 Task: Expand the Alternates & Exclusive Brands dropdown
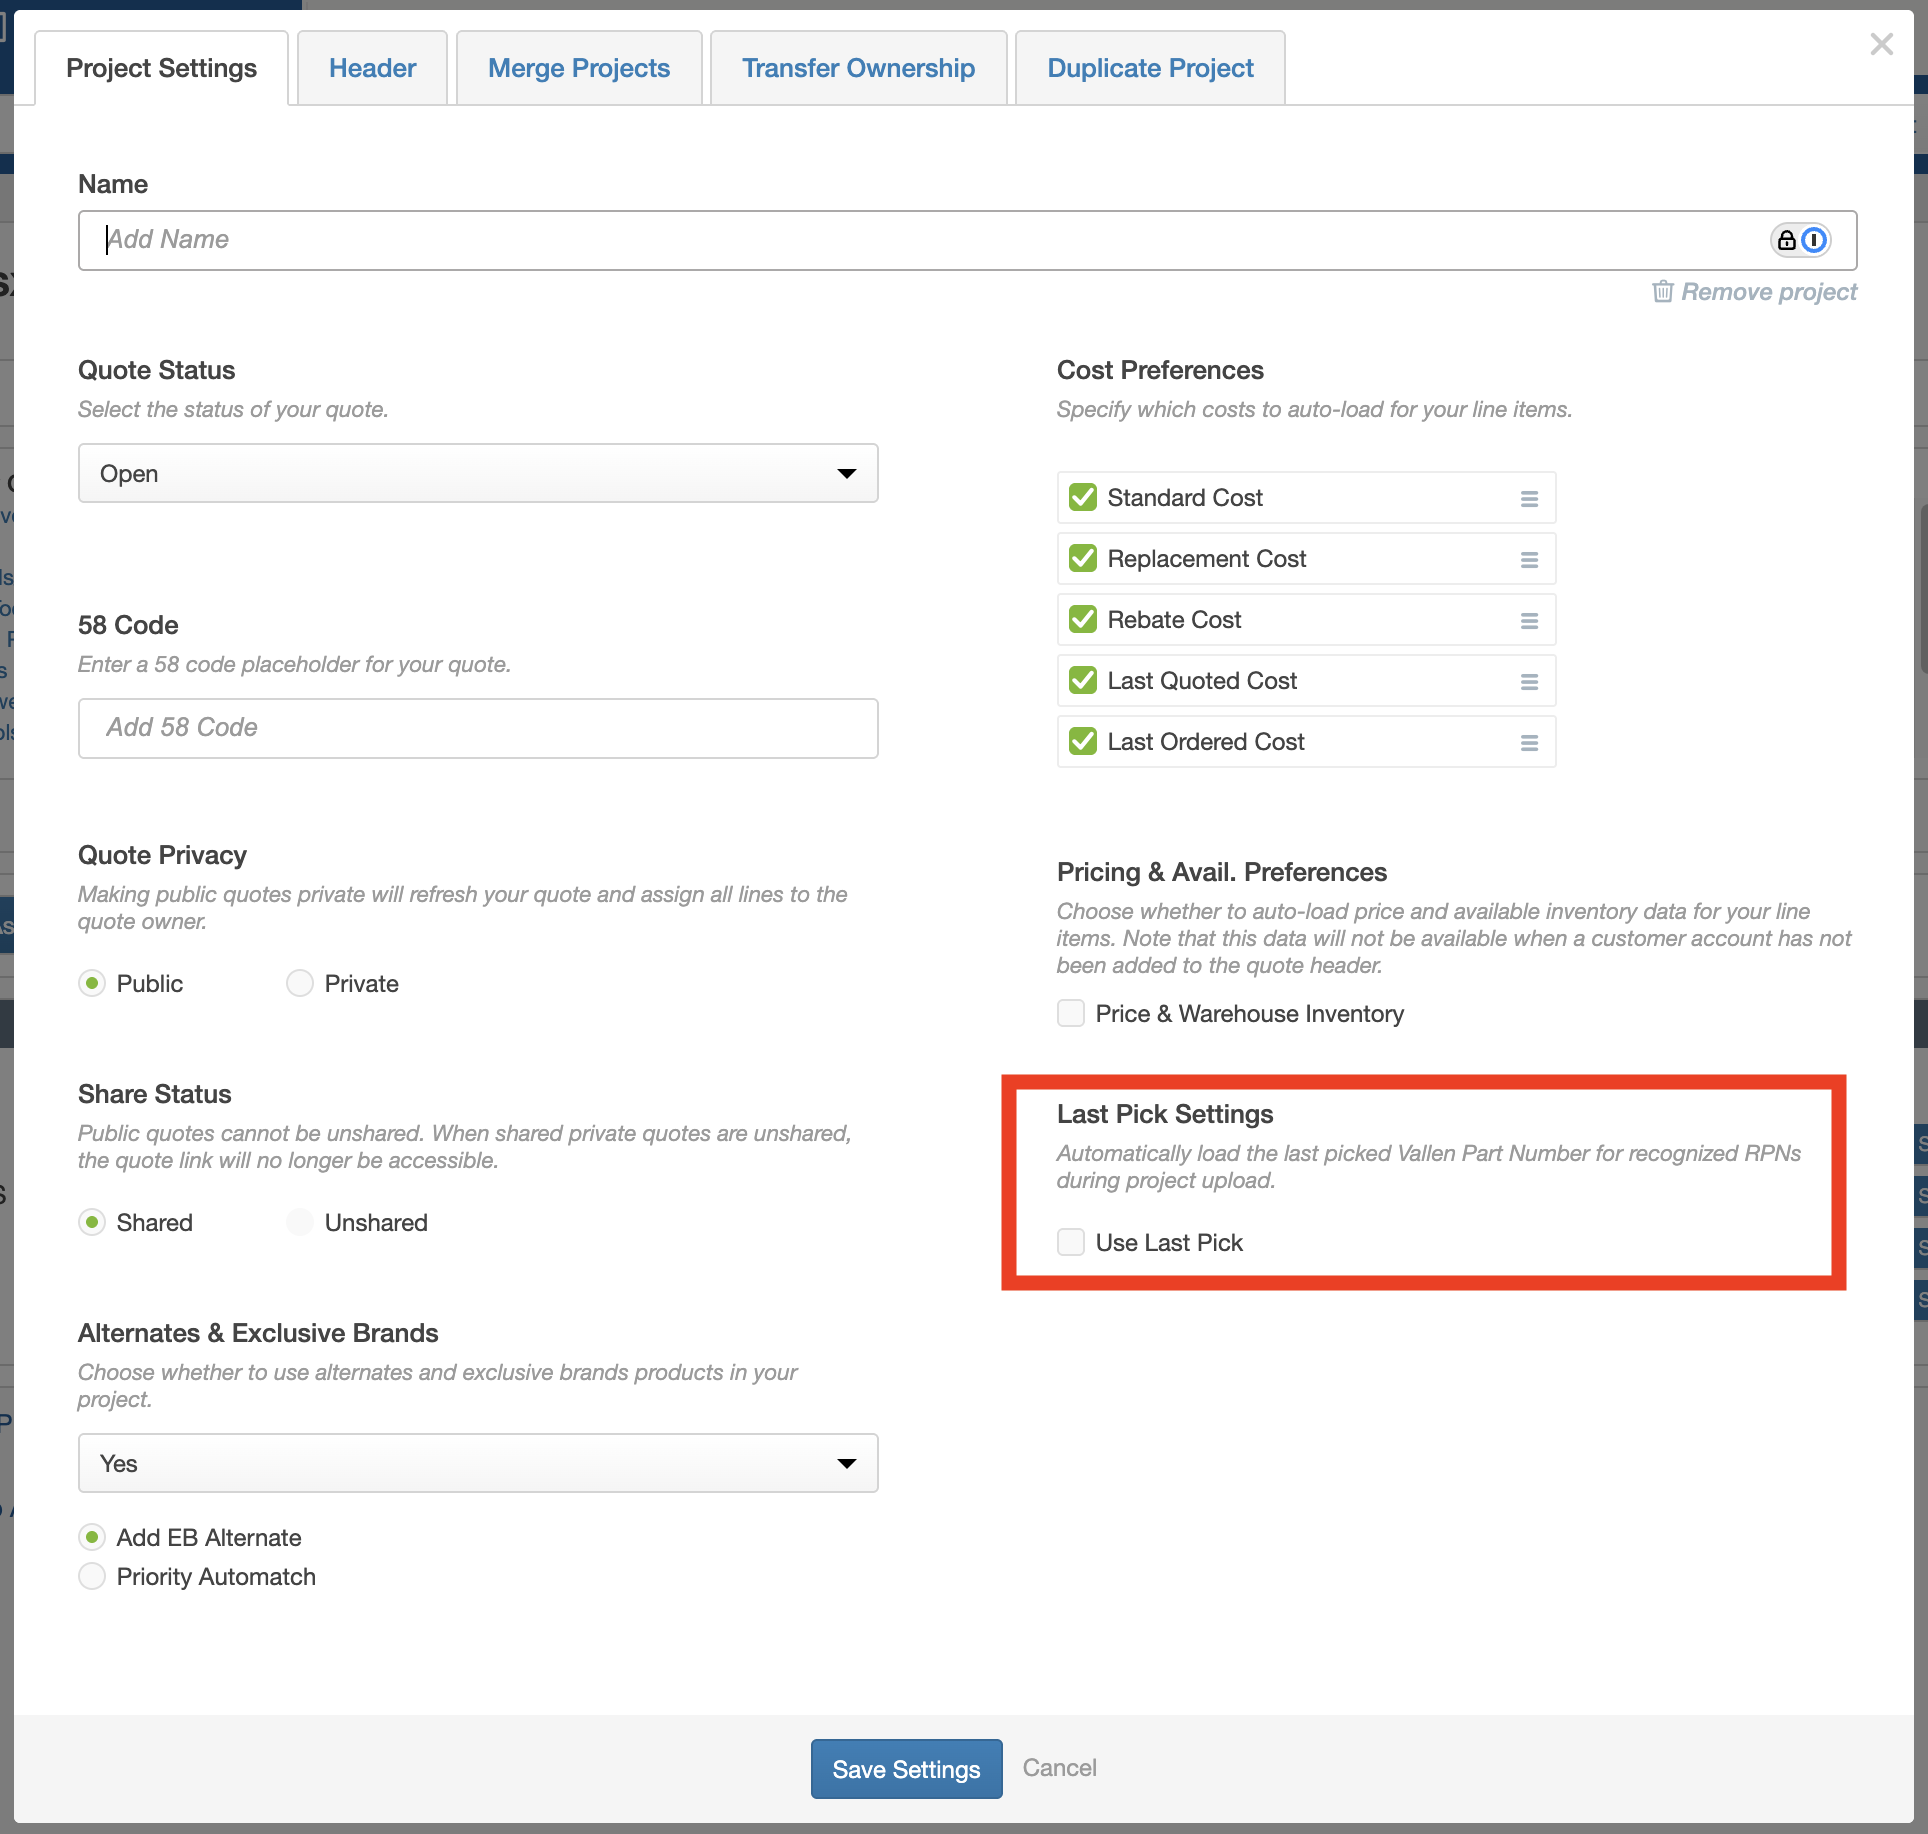(478, 1463)
